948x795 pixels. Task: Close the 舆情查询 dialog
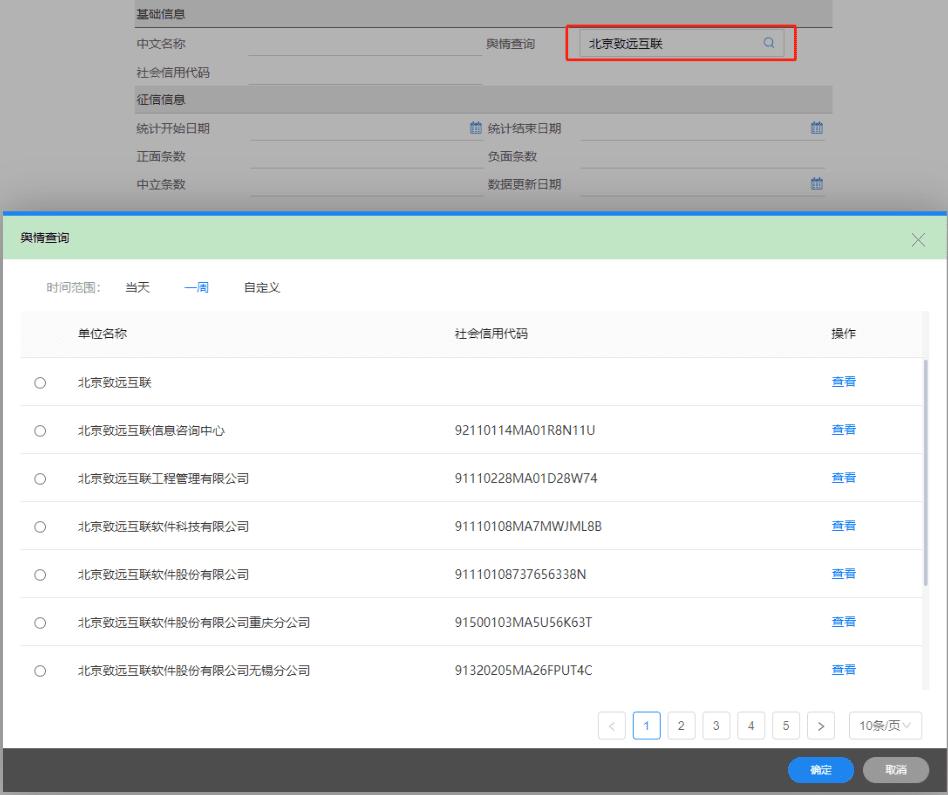[918, 240]
